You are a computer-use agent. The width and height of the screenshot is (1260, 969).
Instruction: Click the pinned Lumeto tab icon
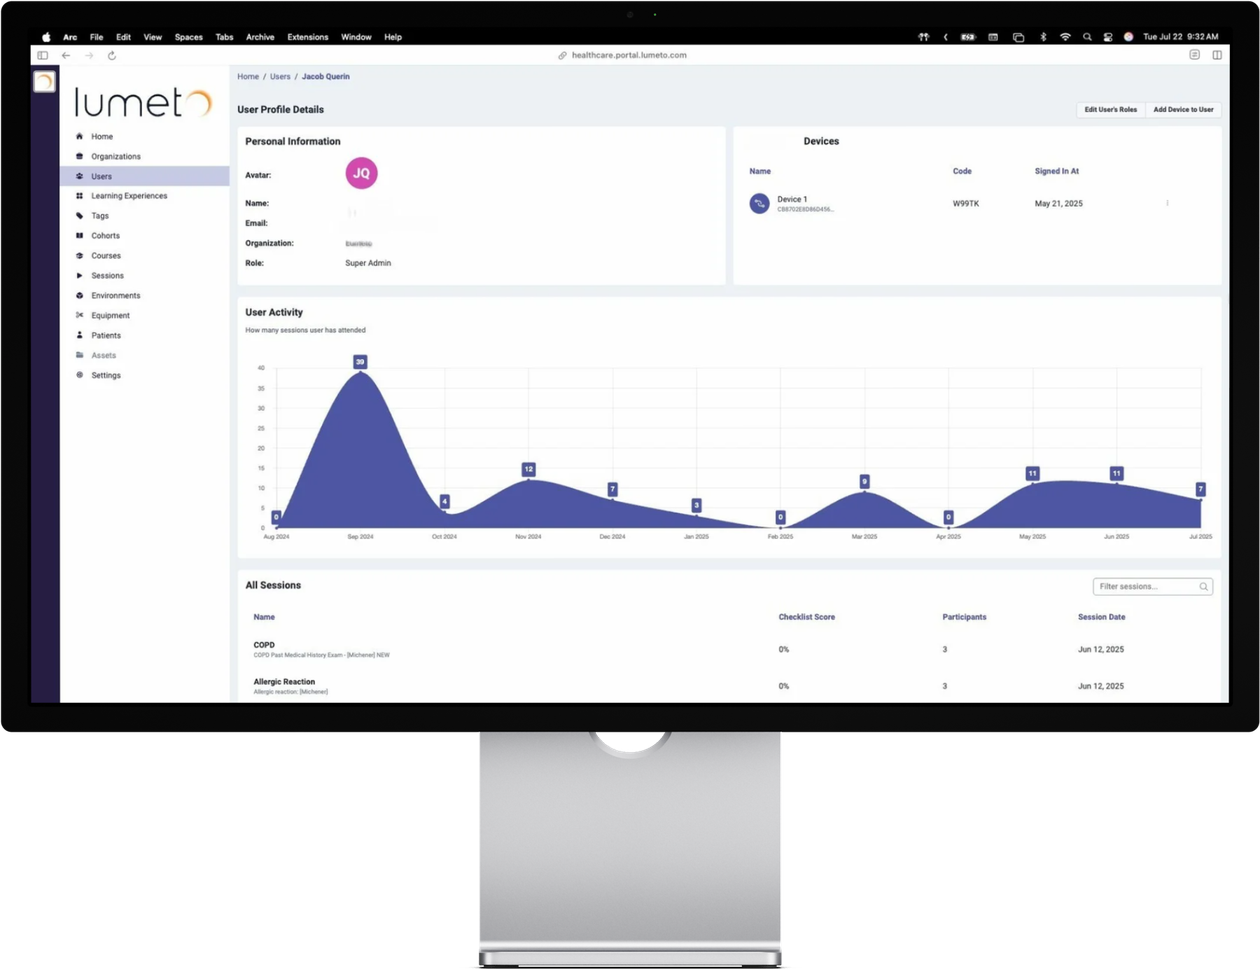(44, 82)
